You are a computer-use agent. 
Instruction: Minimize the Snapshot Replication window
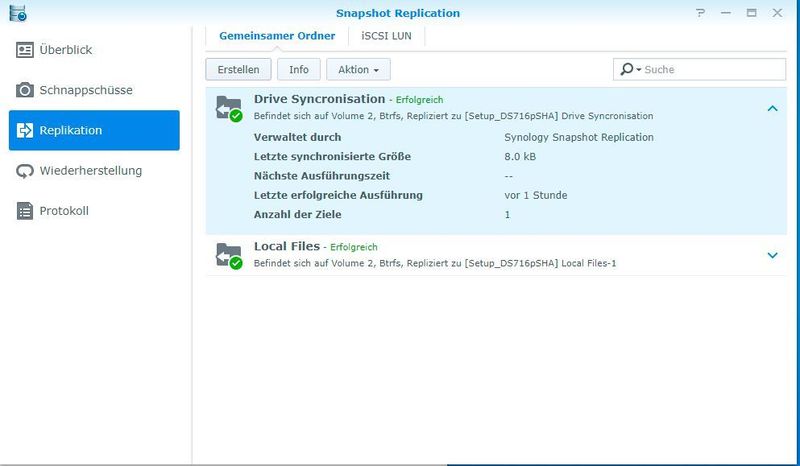point(726,13)
